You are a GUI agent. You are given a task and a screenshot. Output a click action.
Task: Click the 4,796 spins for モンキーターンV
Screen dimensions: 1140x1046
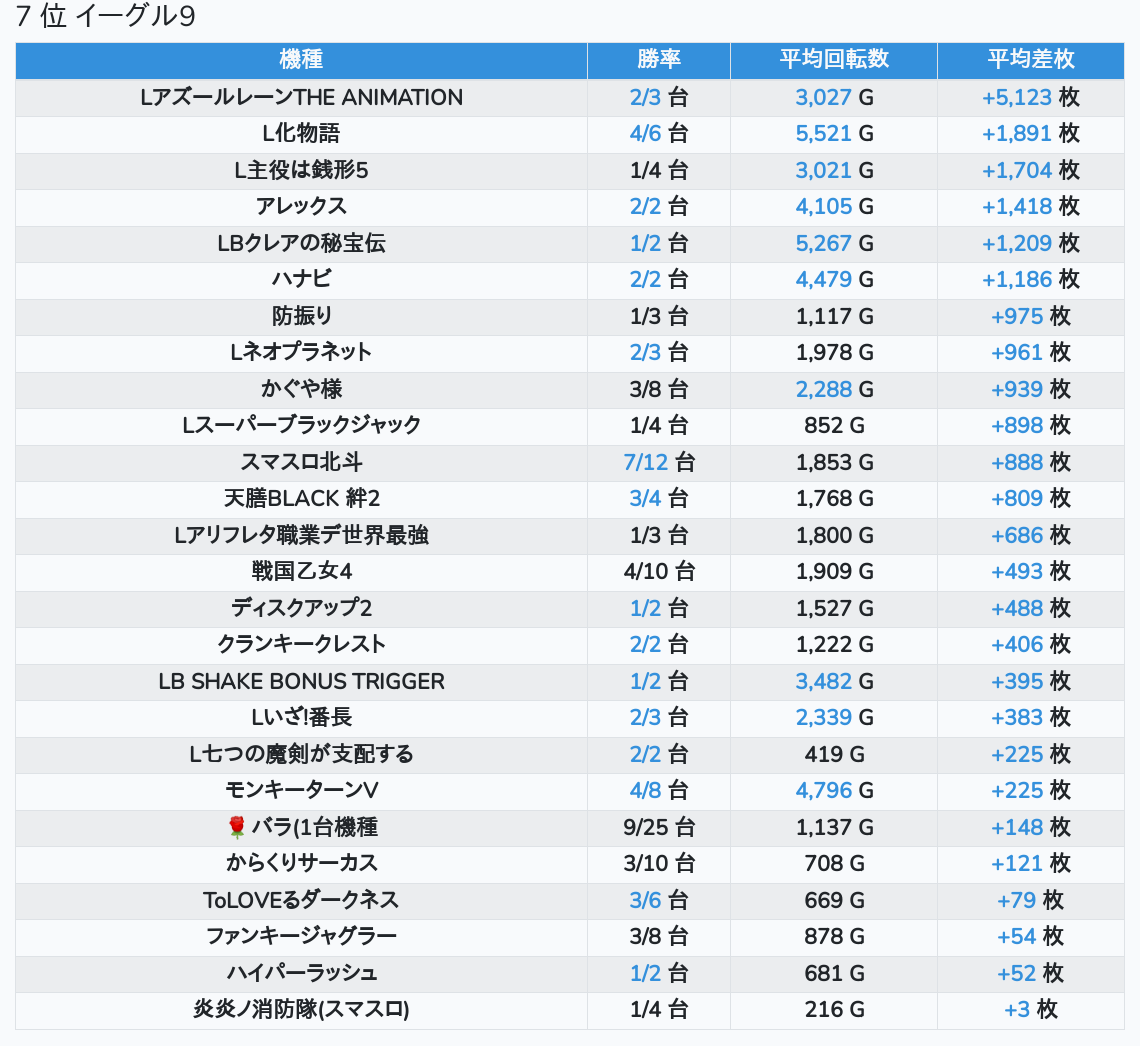point(823,790)
